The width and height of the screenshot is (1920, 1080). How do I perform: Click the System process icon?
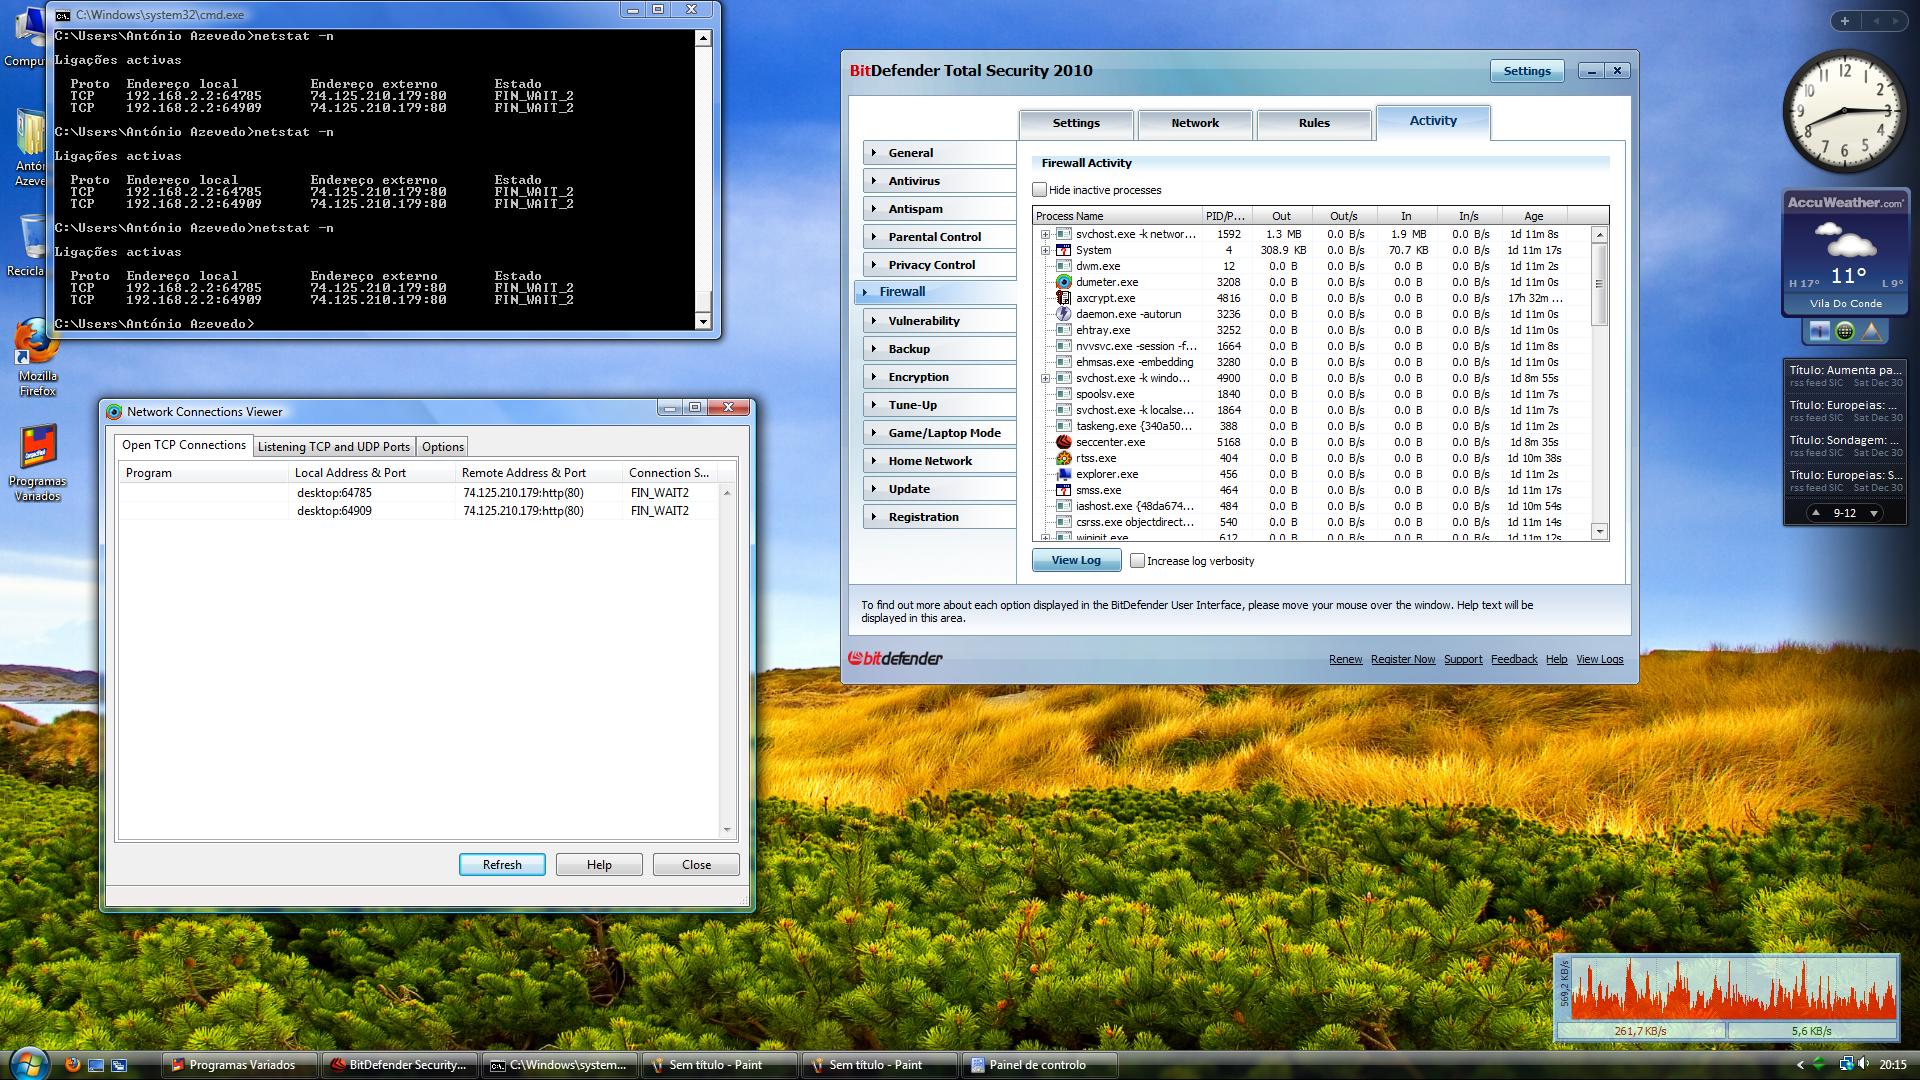point(1064,250)
